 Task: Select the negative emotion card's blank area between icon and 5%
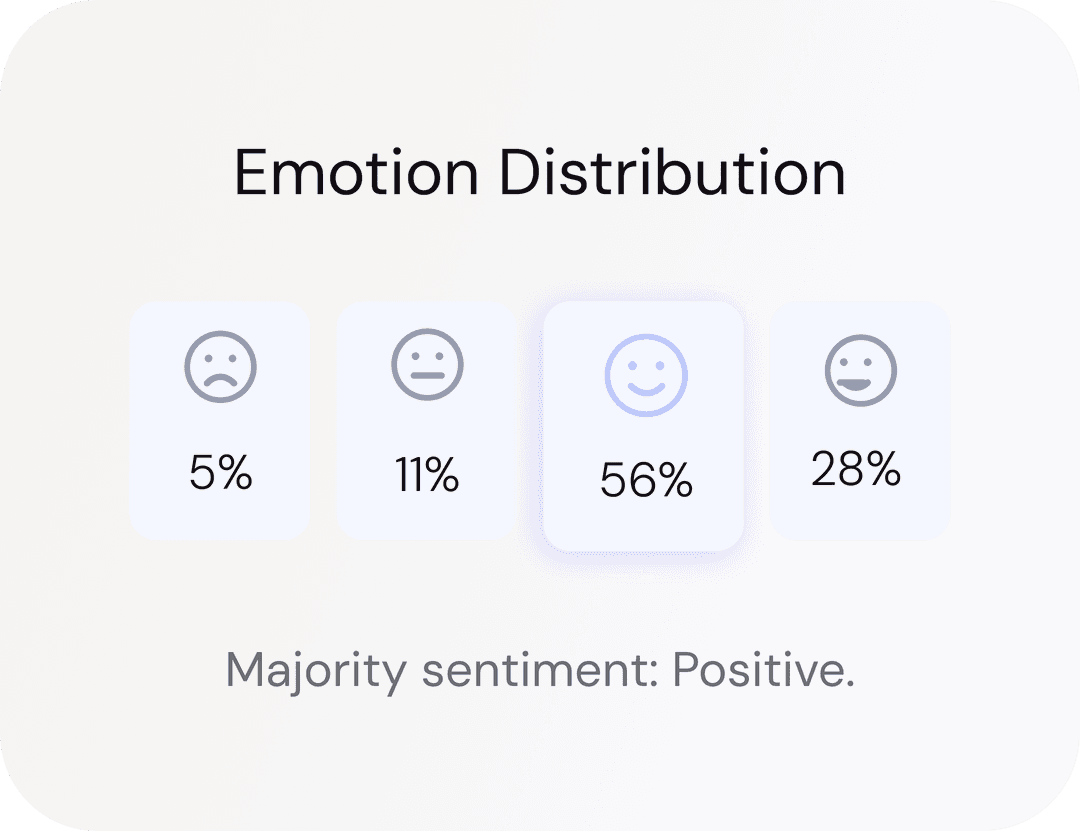pos(220,423)
